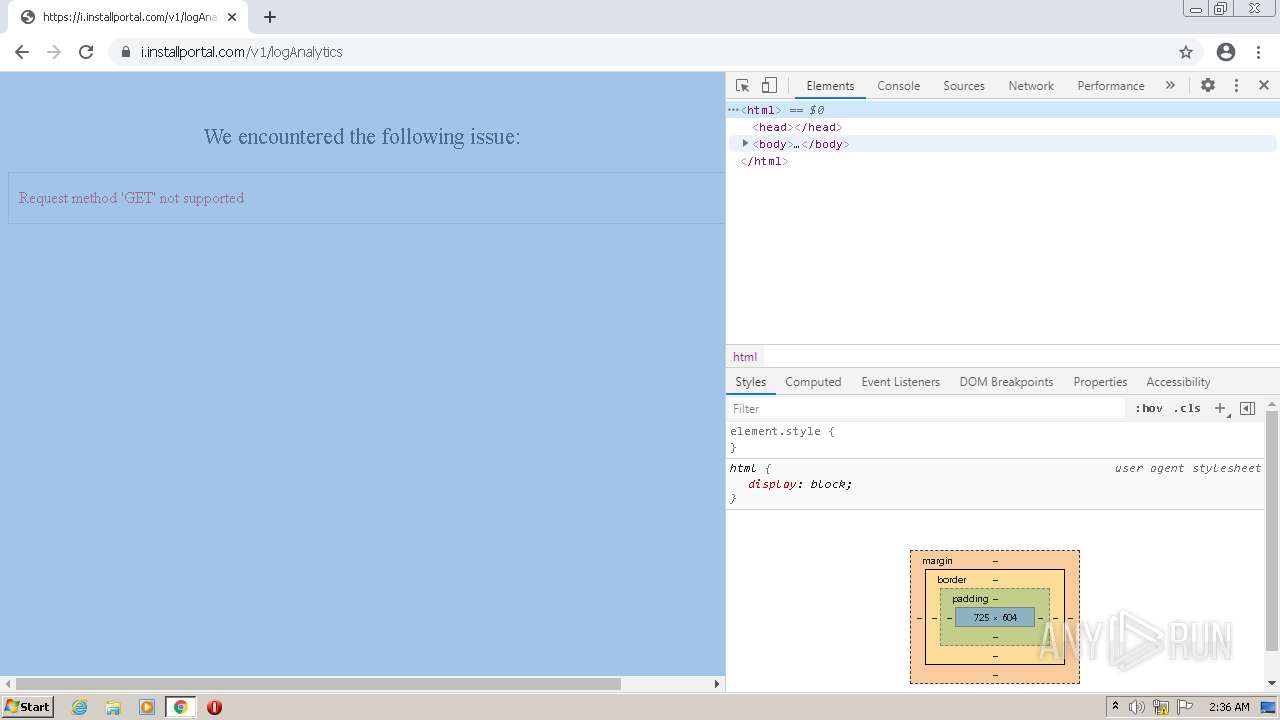Click the html breadcrumb item
The image size is (1280, 720).
pyautogui.click(x=745, y=357)
